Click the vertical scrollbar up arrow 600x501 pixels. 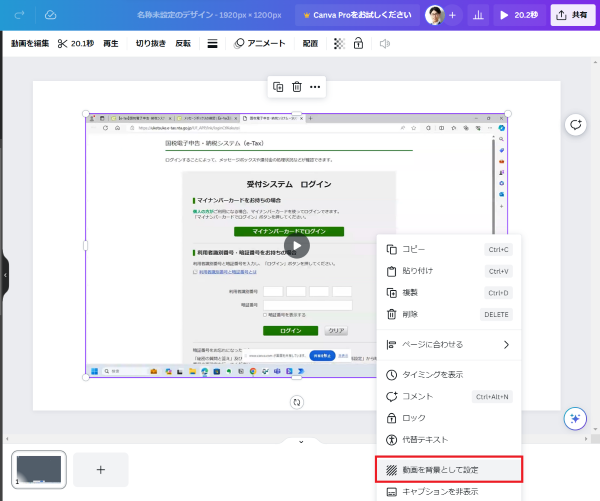tap(595, 62)
